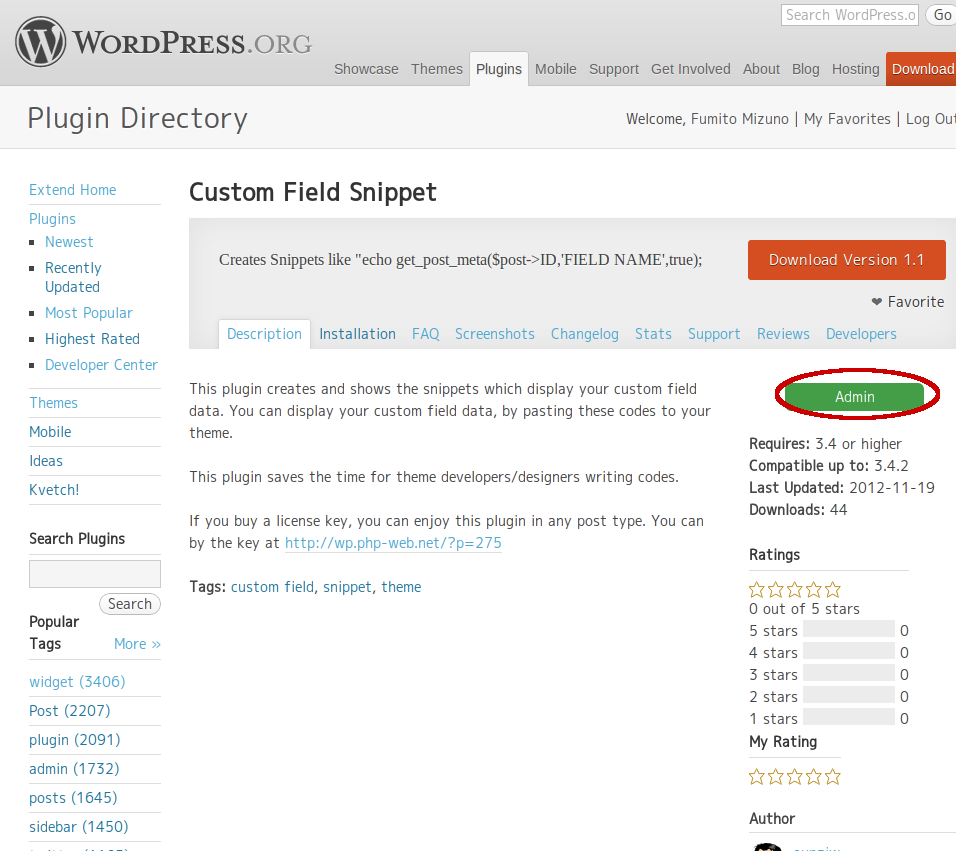Click the green Admin button

point(855,397)
